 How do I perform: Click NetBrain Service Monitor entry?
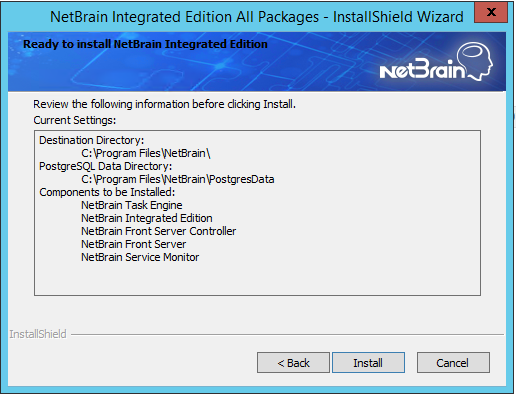click(x=140, y=257)
